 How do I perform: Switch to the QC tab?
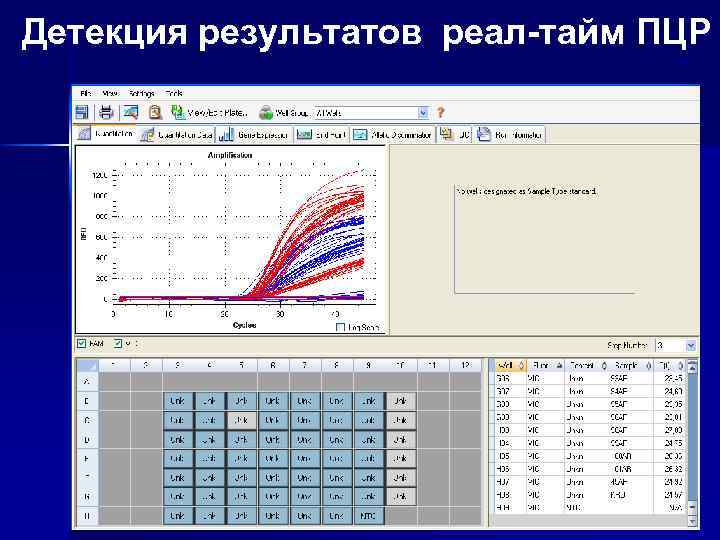[x=455, y=135]
